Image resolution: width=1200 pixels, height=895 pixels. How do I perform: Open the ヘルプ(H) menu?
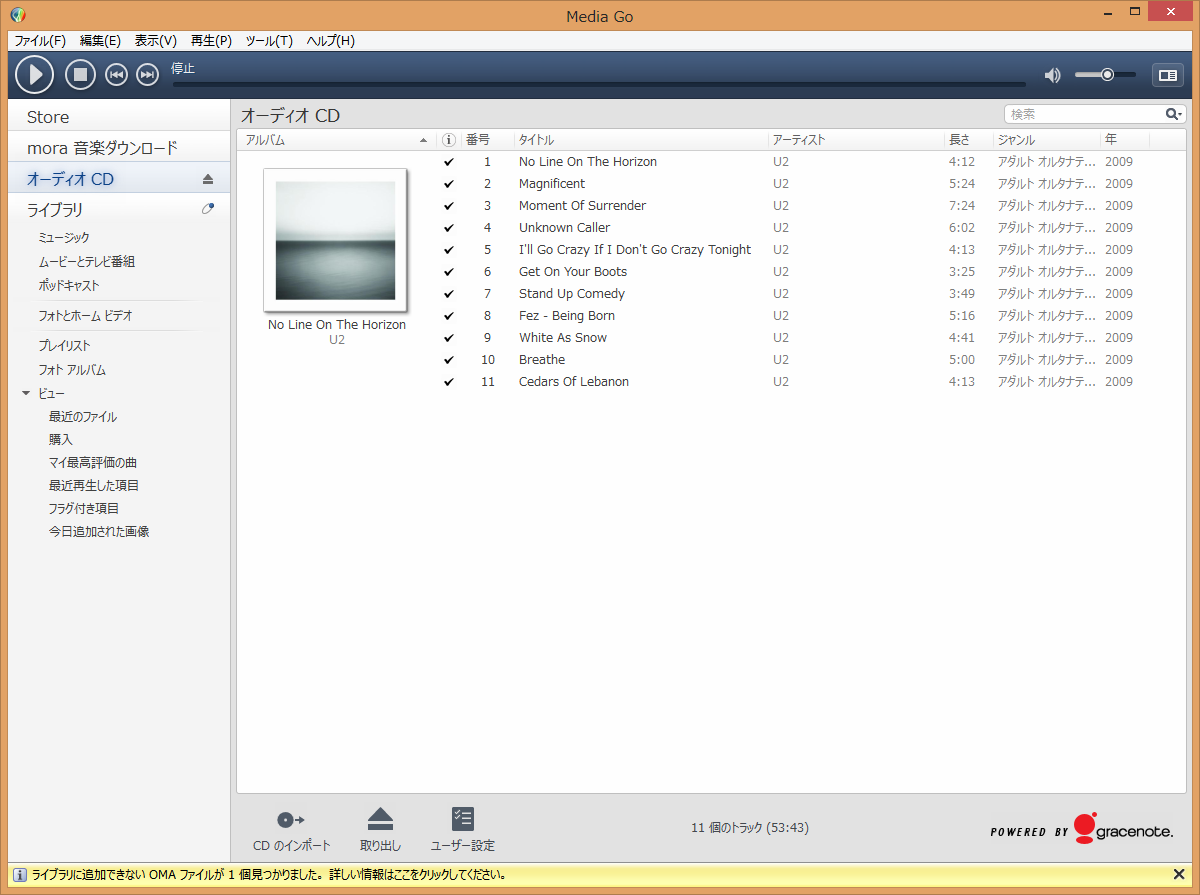tap(330, 41)
